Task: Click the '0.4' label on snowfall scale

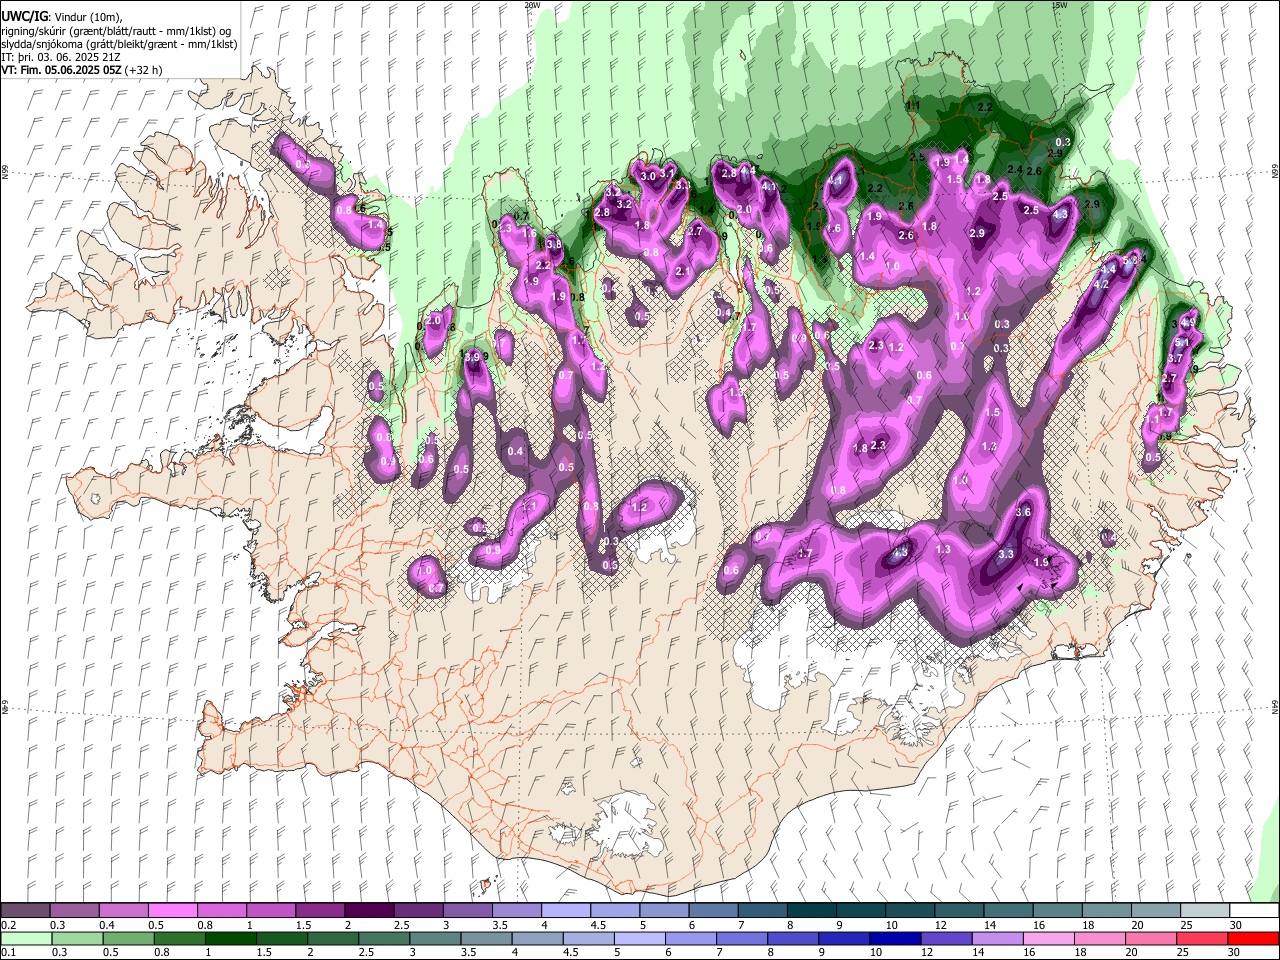Action: 107,925
